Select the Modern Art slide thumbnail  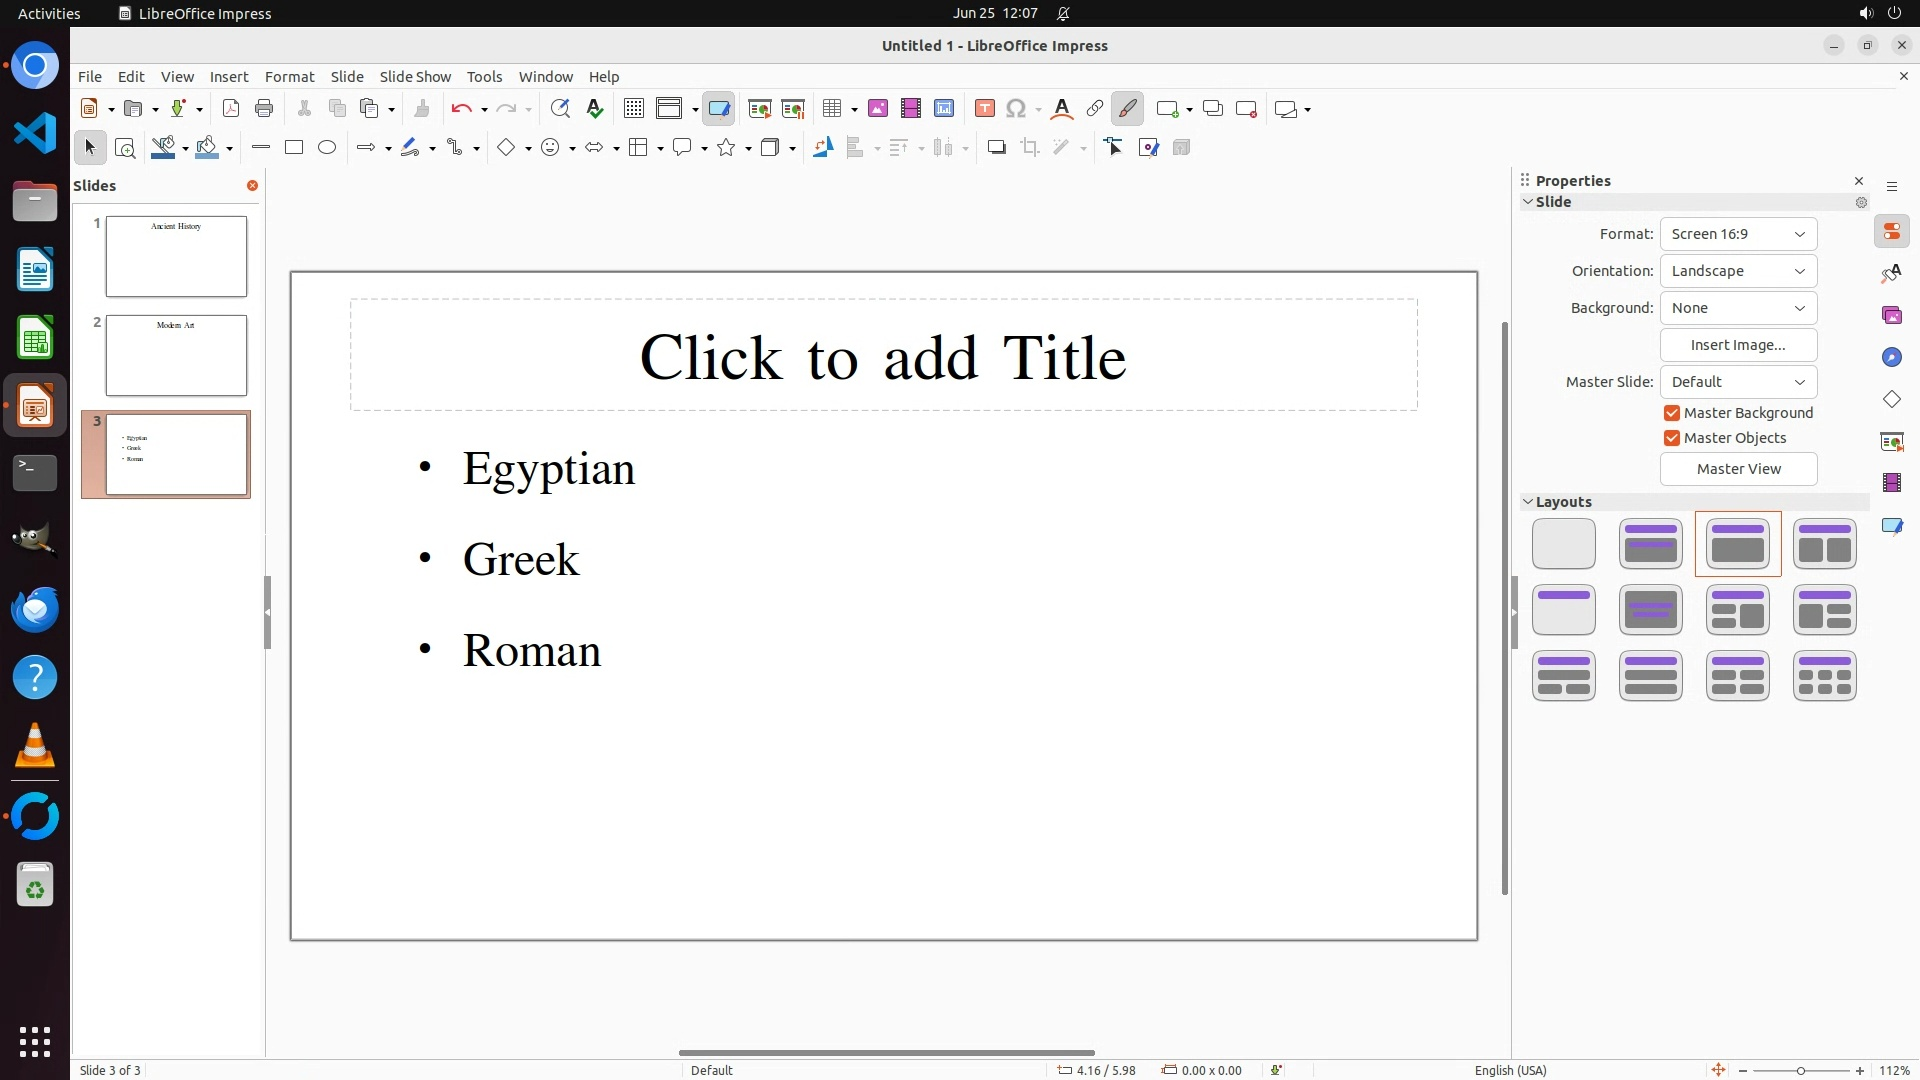[x=176, y=356]
